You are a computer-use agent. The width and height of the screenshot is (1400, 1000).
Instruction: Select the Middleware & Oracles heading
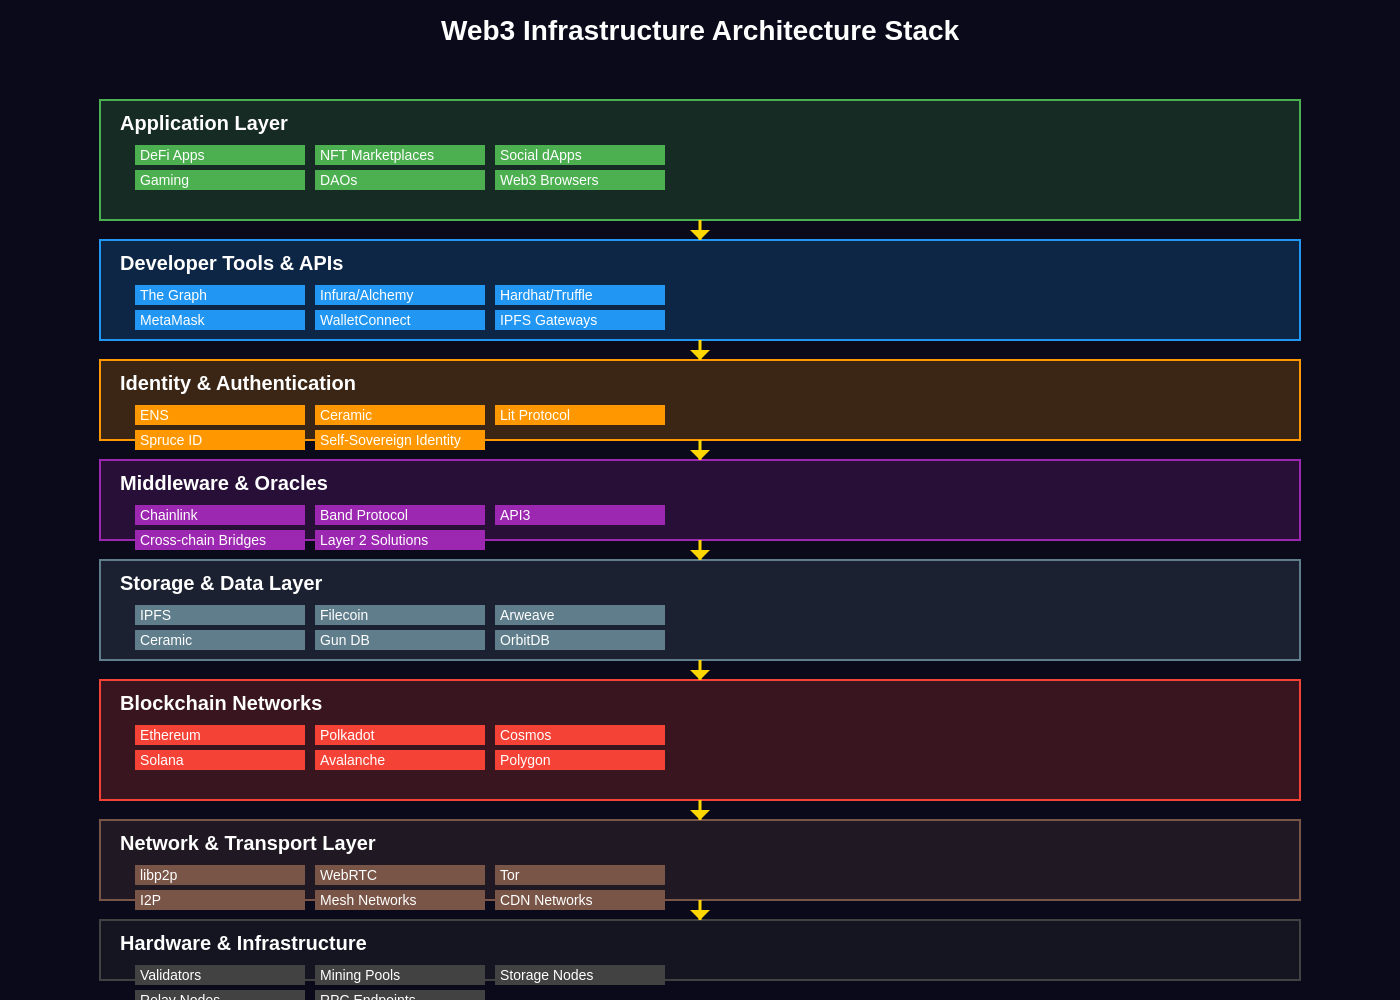tap(224, 483)
